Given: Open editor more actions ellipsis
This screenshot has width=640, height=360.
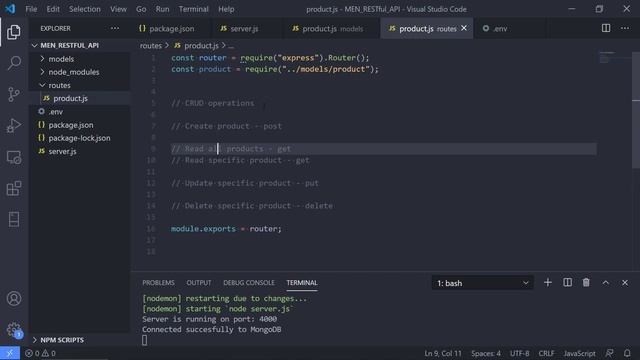Looking at the screenshot, I should pyautogui.click(x=625, y=28).
